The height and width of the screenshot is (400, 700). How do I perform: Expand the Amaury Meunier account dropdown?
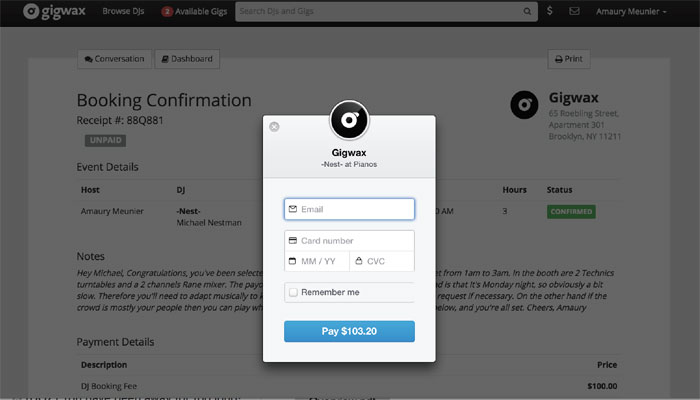631,12
